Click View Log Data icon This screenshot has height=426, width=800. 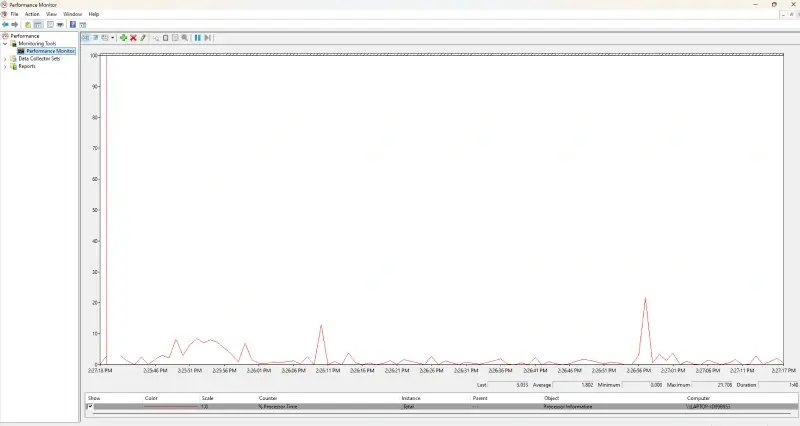click(x=95, y=38)
